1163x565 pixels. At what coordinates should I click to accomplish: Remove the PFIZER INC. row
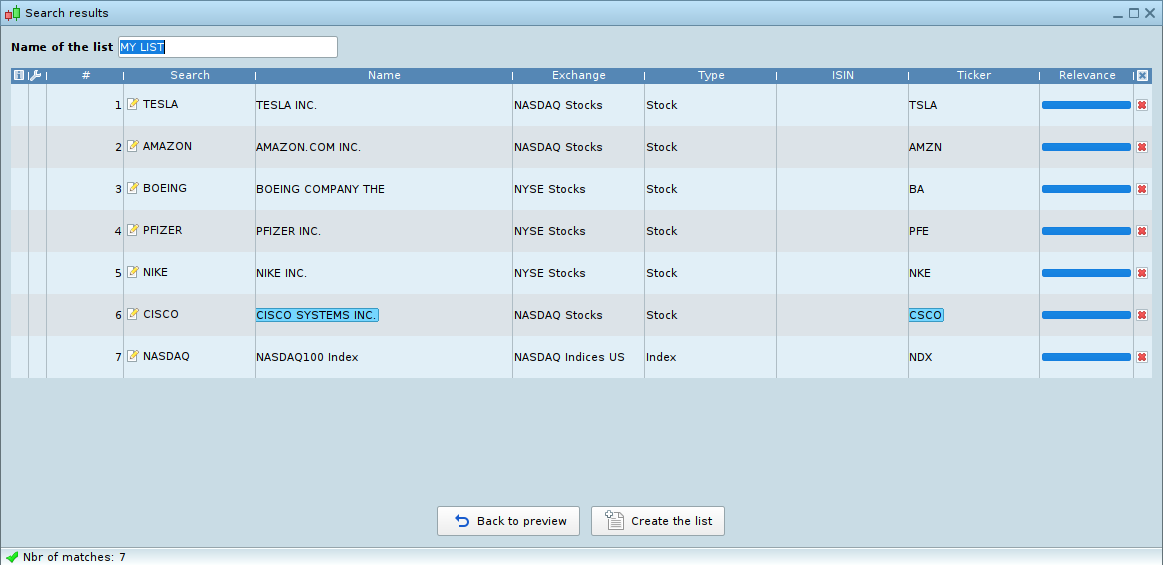point(1142,231)
